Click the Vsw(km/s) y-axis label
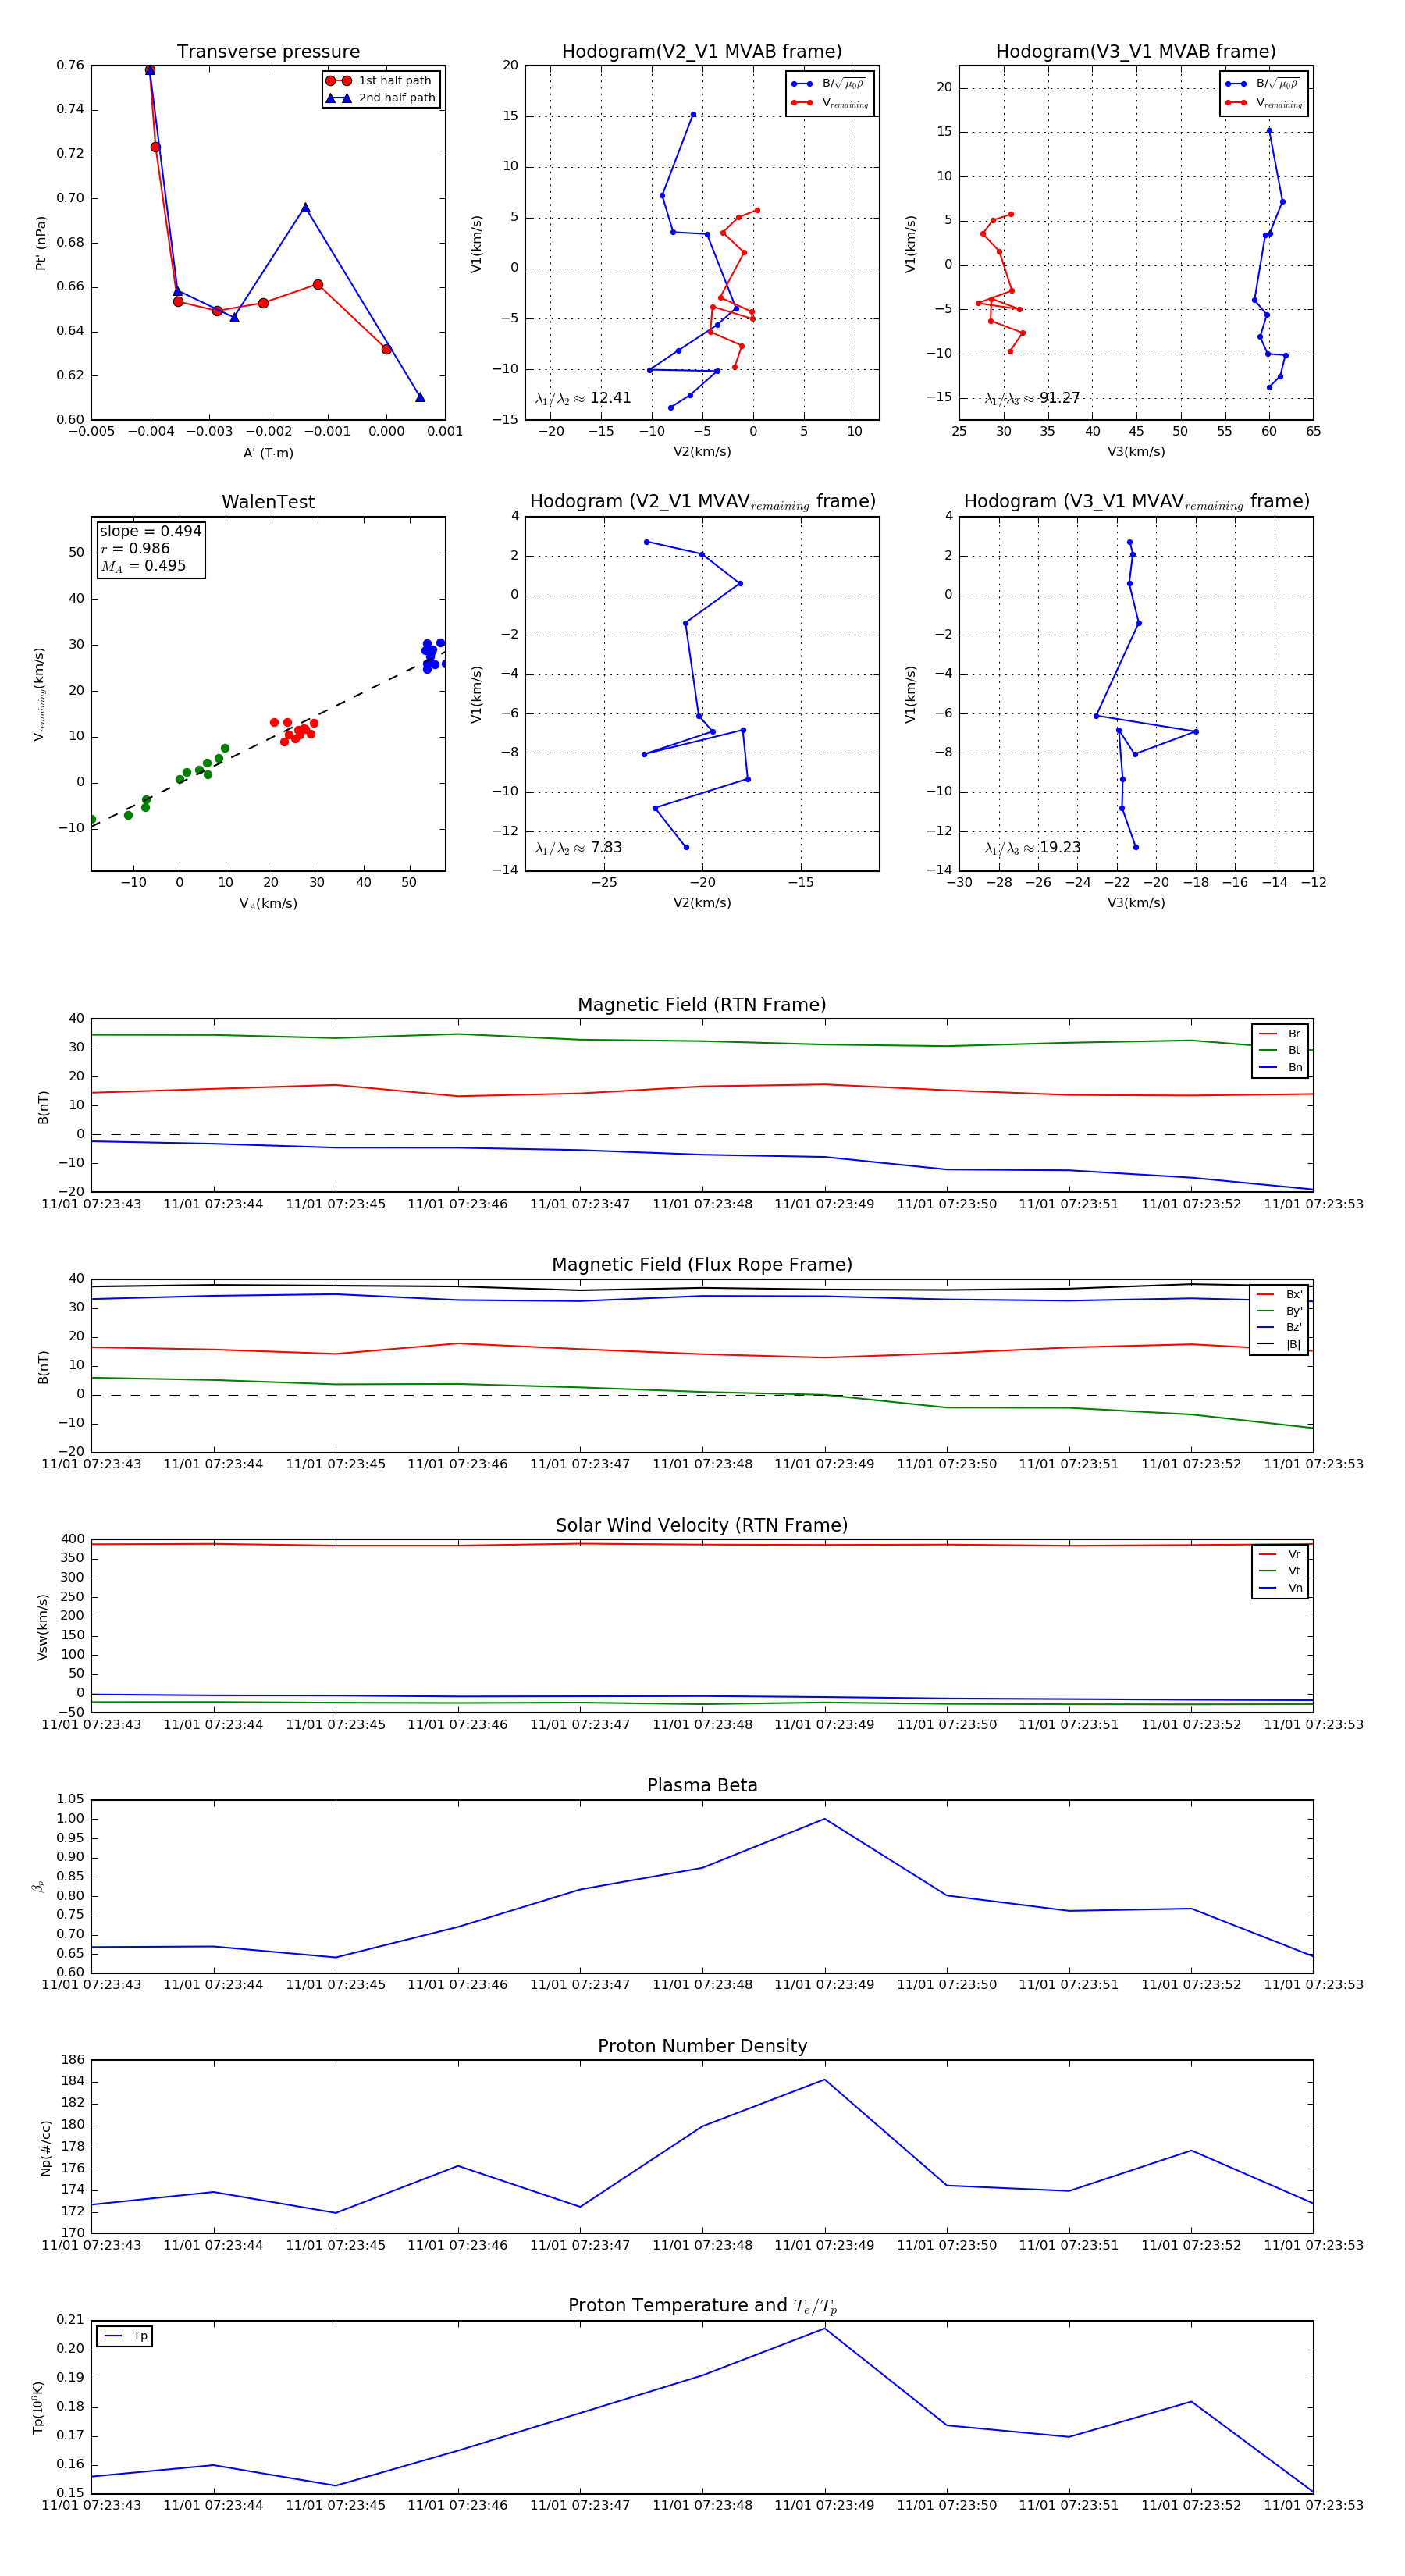The width and height of the screenshot is (1405, 2576). coord(42,1627)
